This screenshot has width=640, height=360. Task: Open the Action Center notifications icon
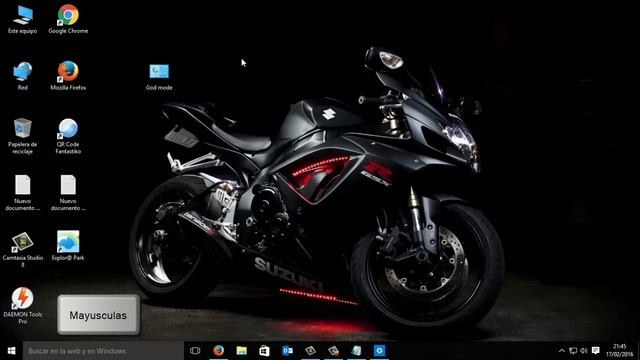(x=596, y=351)
